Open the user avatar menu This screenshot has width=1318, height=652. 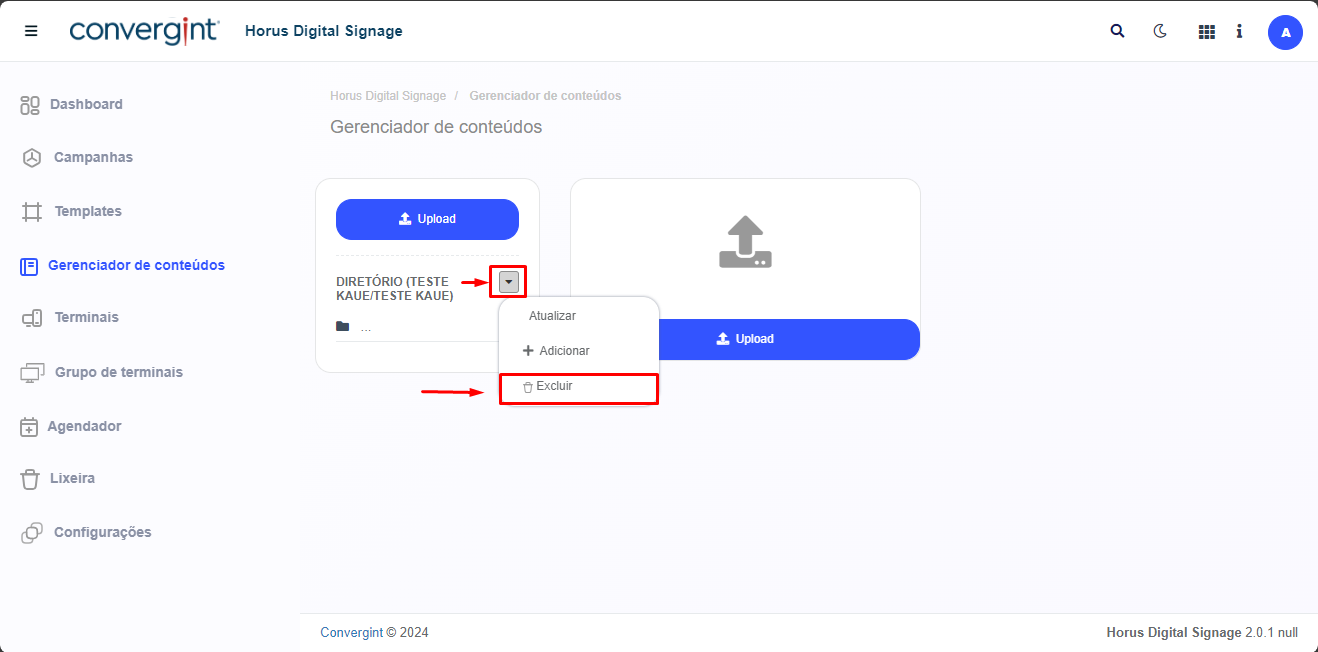(x=1285, y=32)
